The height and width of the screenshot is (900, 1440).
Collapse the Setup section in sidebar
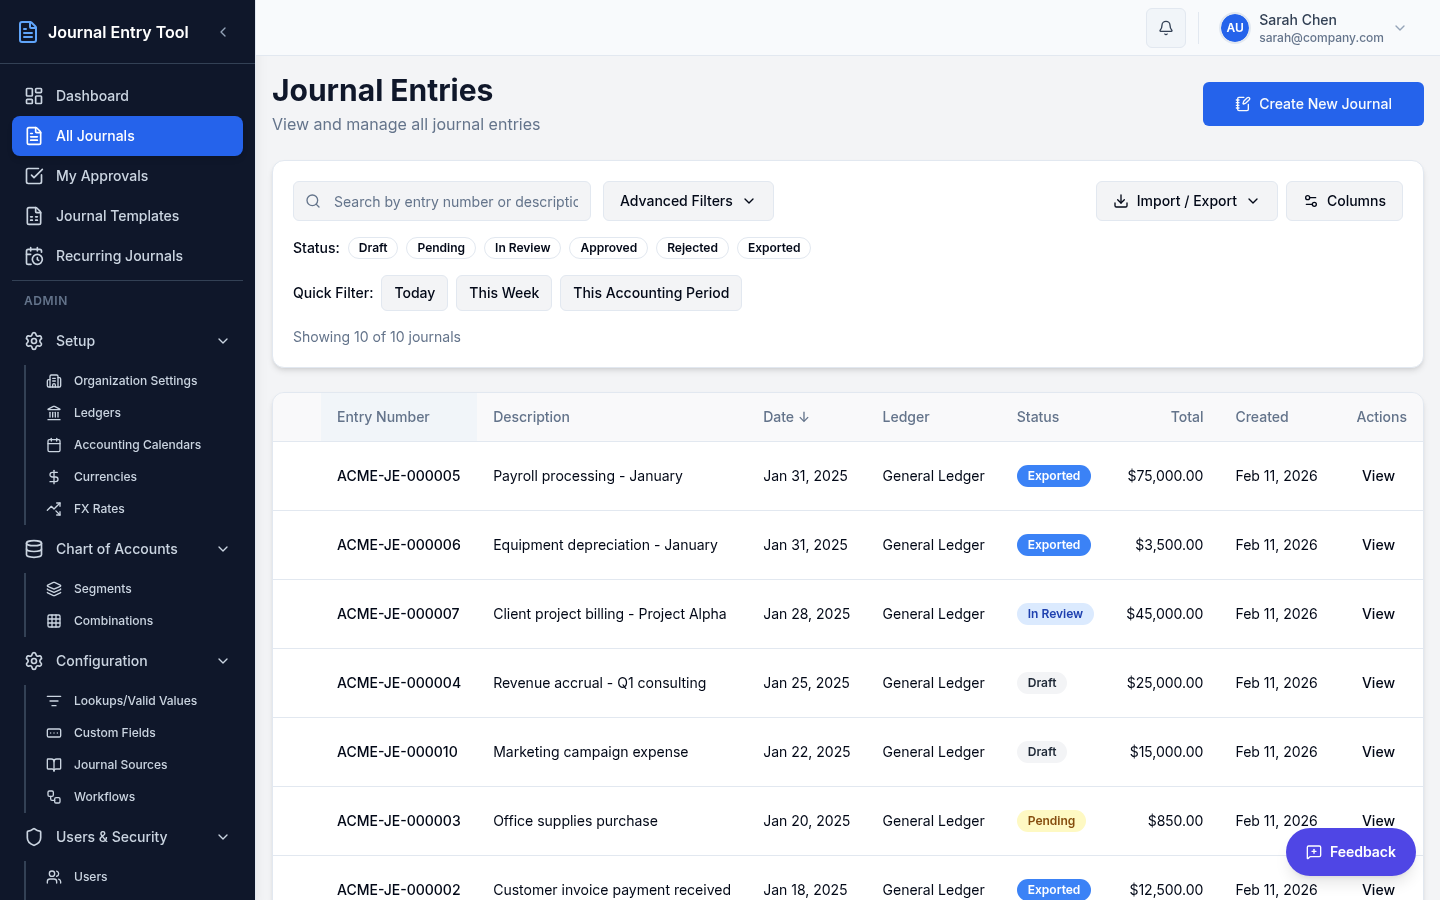point(222,340)
